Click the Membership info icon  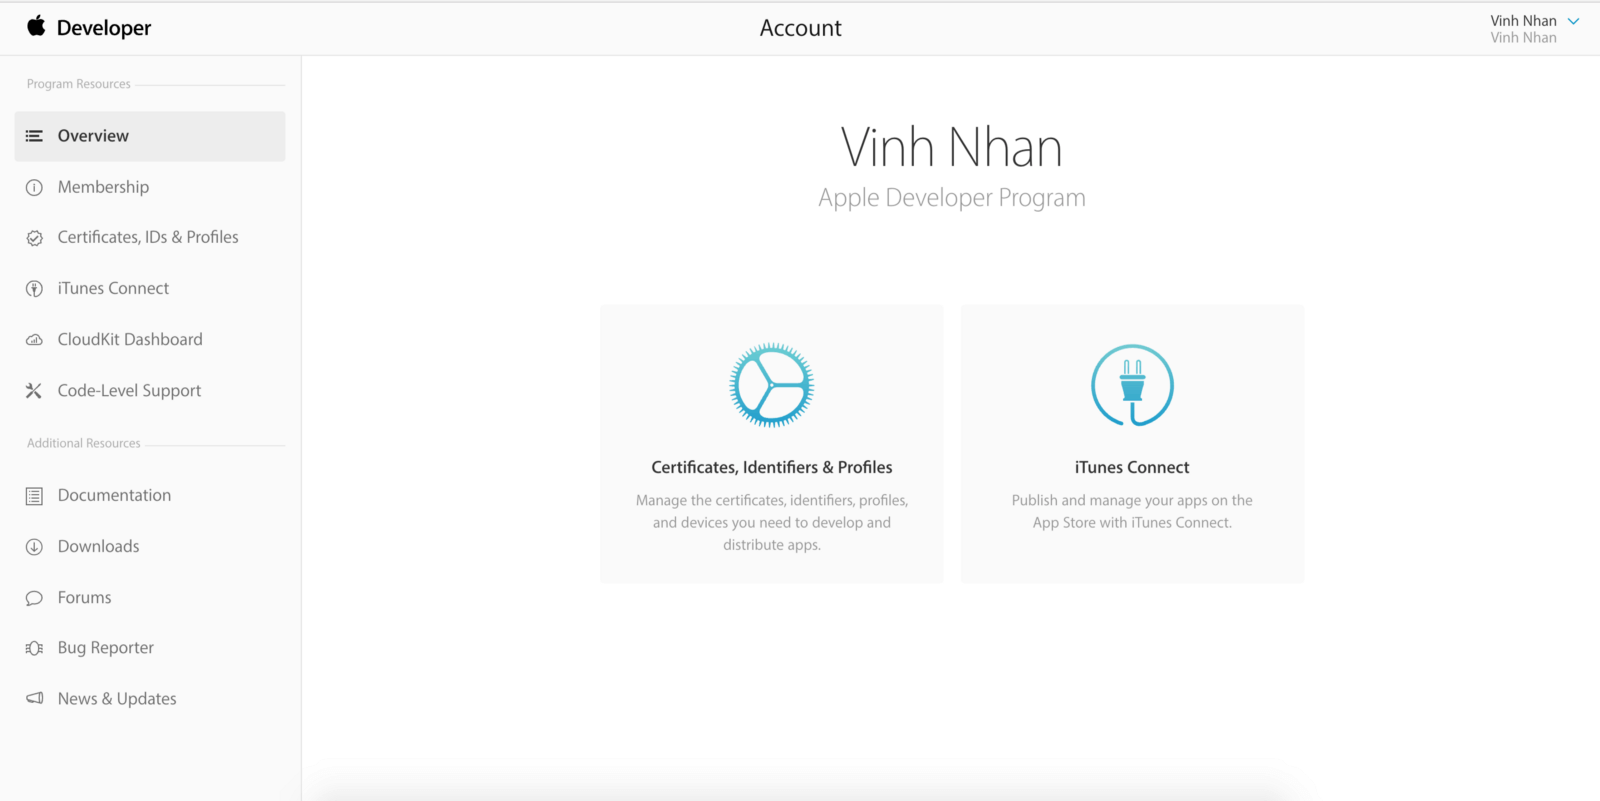pos(34,188)
